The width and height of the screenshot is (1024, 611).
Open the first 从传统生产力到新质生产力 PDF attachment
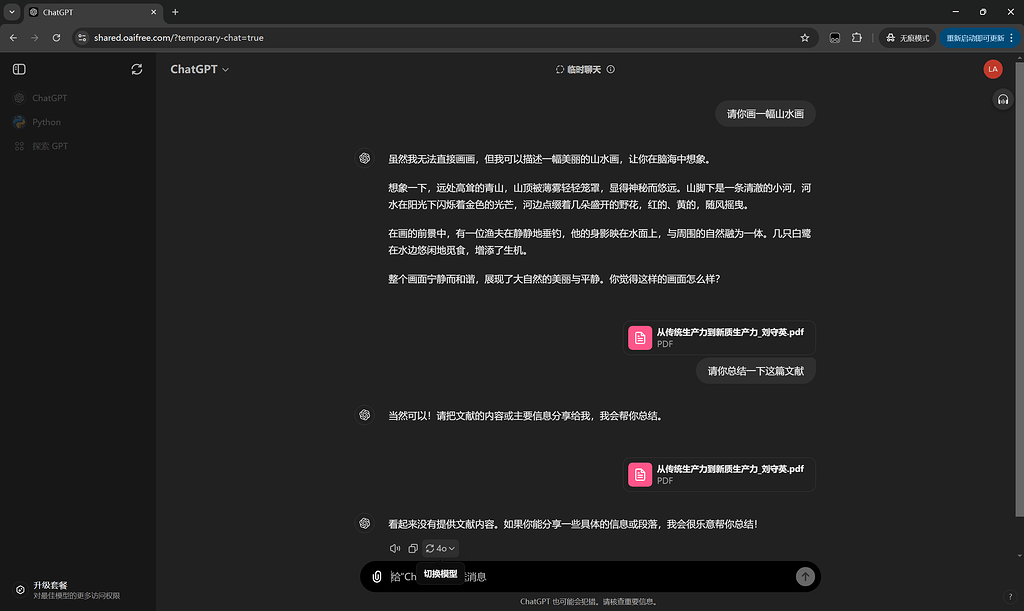(x=719, y=337)
